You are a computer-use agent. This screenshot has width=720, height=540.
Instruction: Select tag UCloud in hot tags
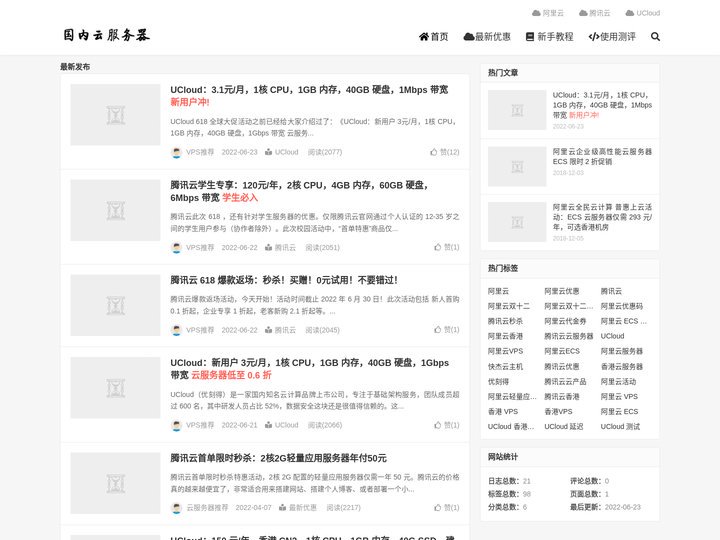613,336
